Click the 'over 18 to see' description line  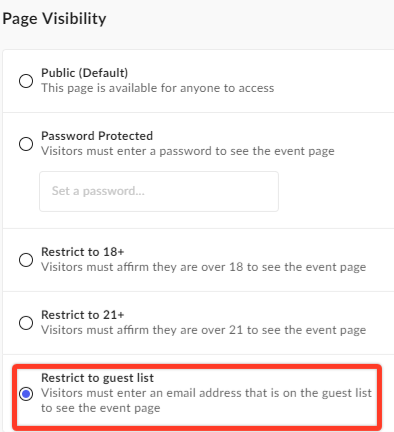click(x=204, y=267)
